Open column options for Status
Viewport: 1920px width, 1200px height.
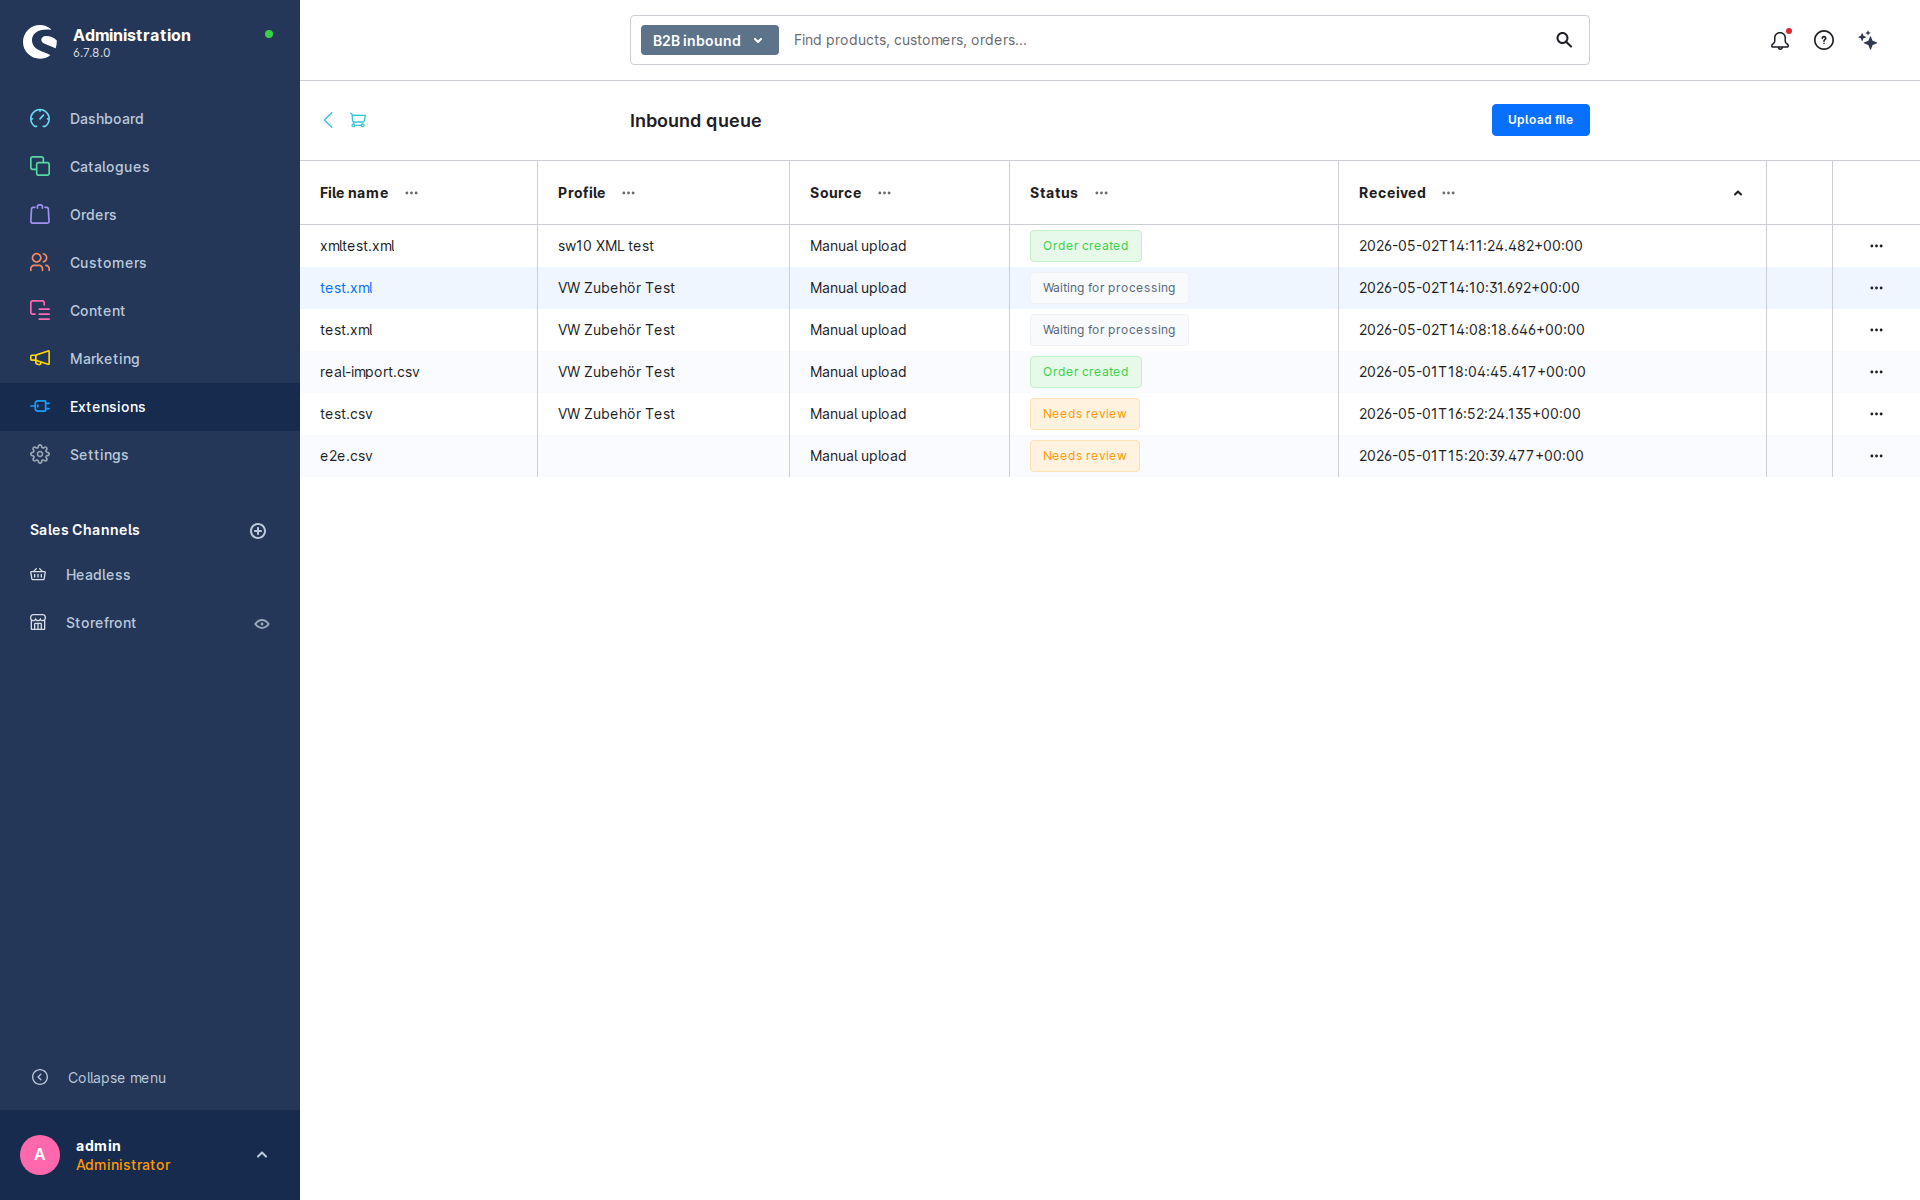tap(1101, 193)
